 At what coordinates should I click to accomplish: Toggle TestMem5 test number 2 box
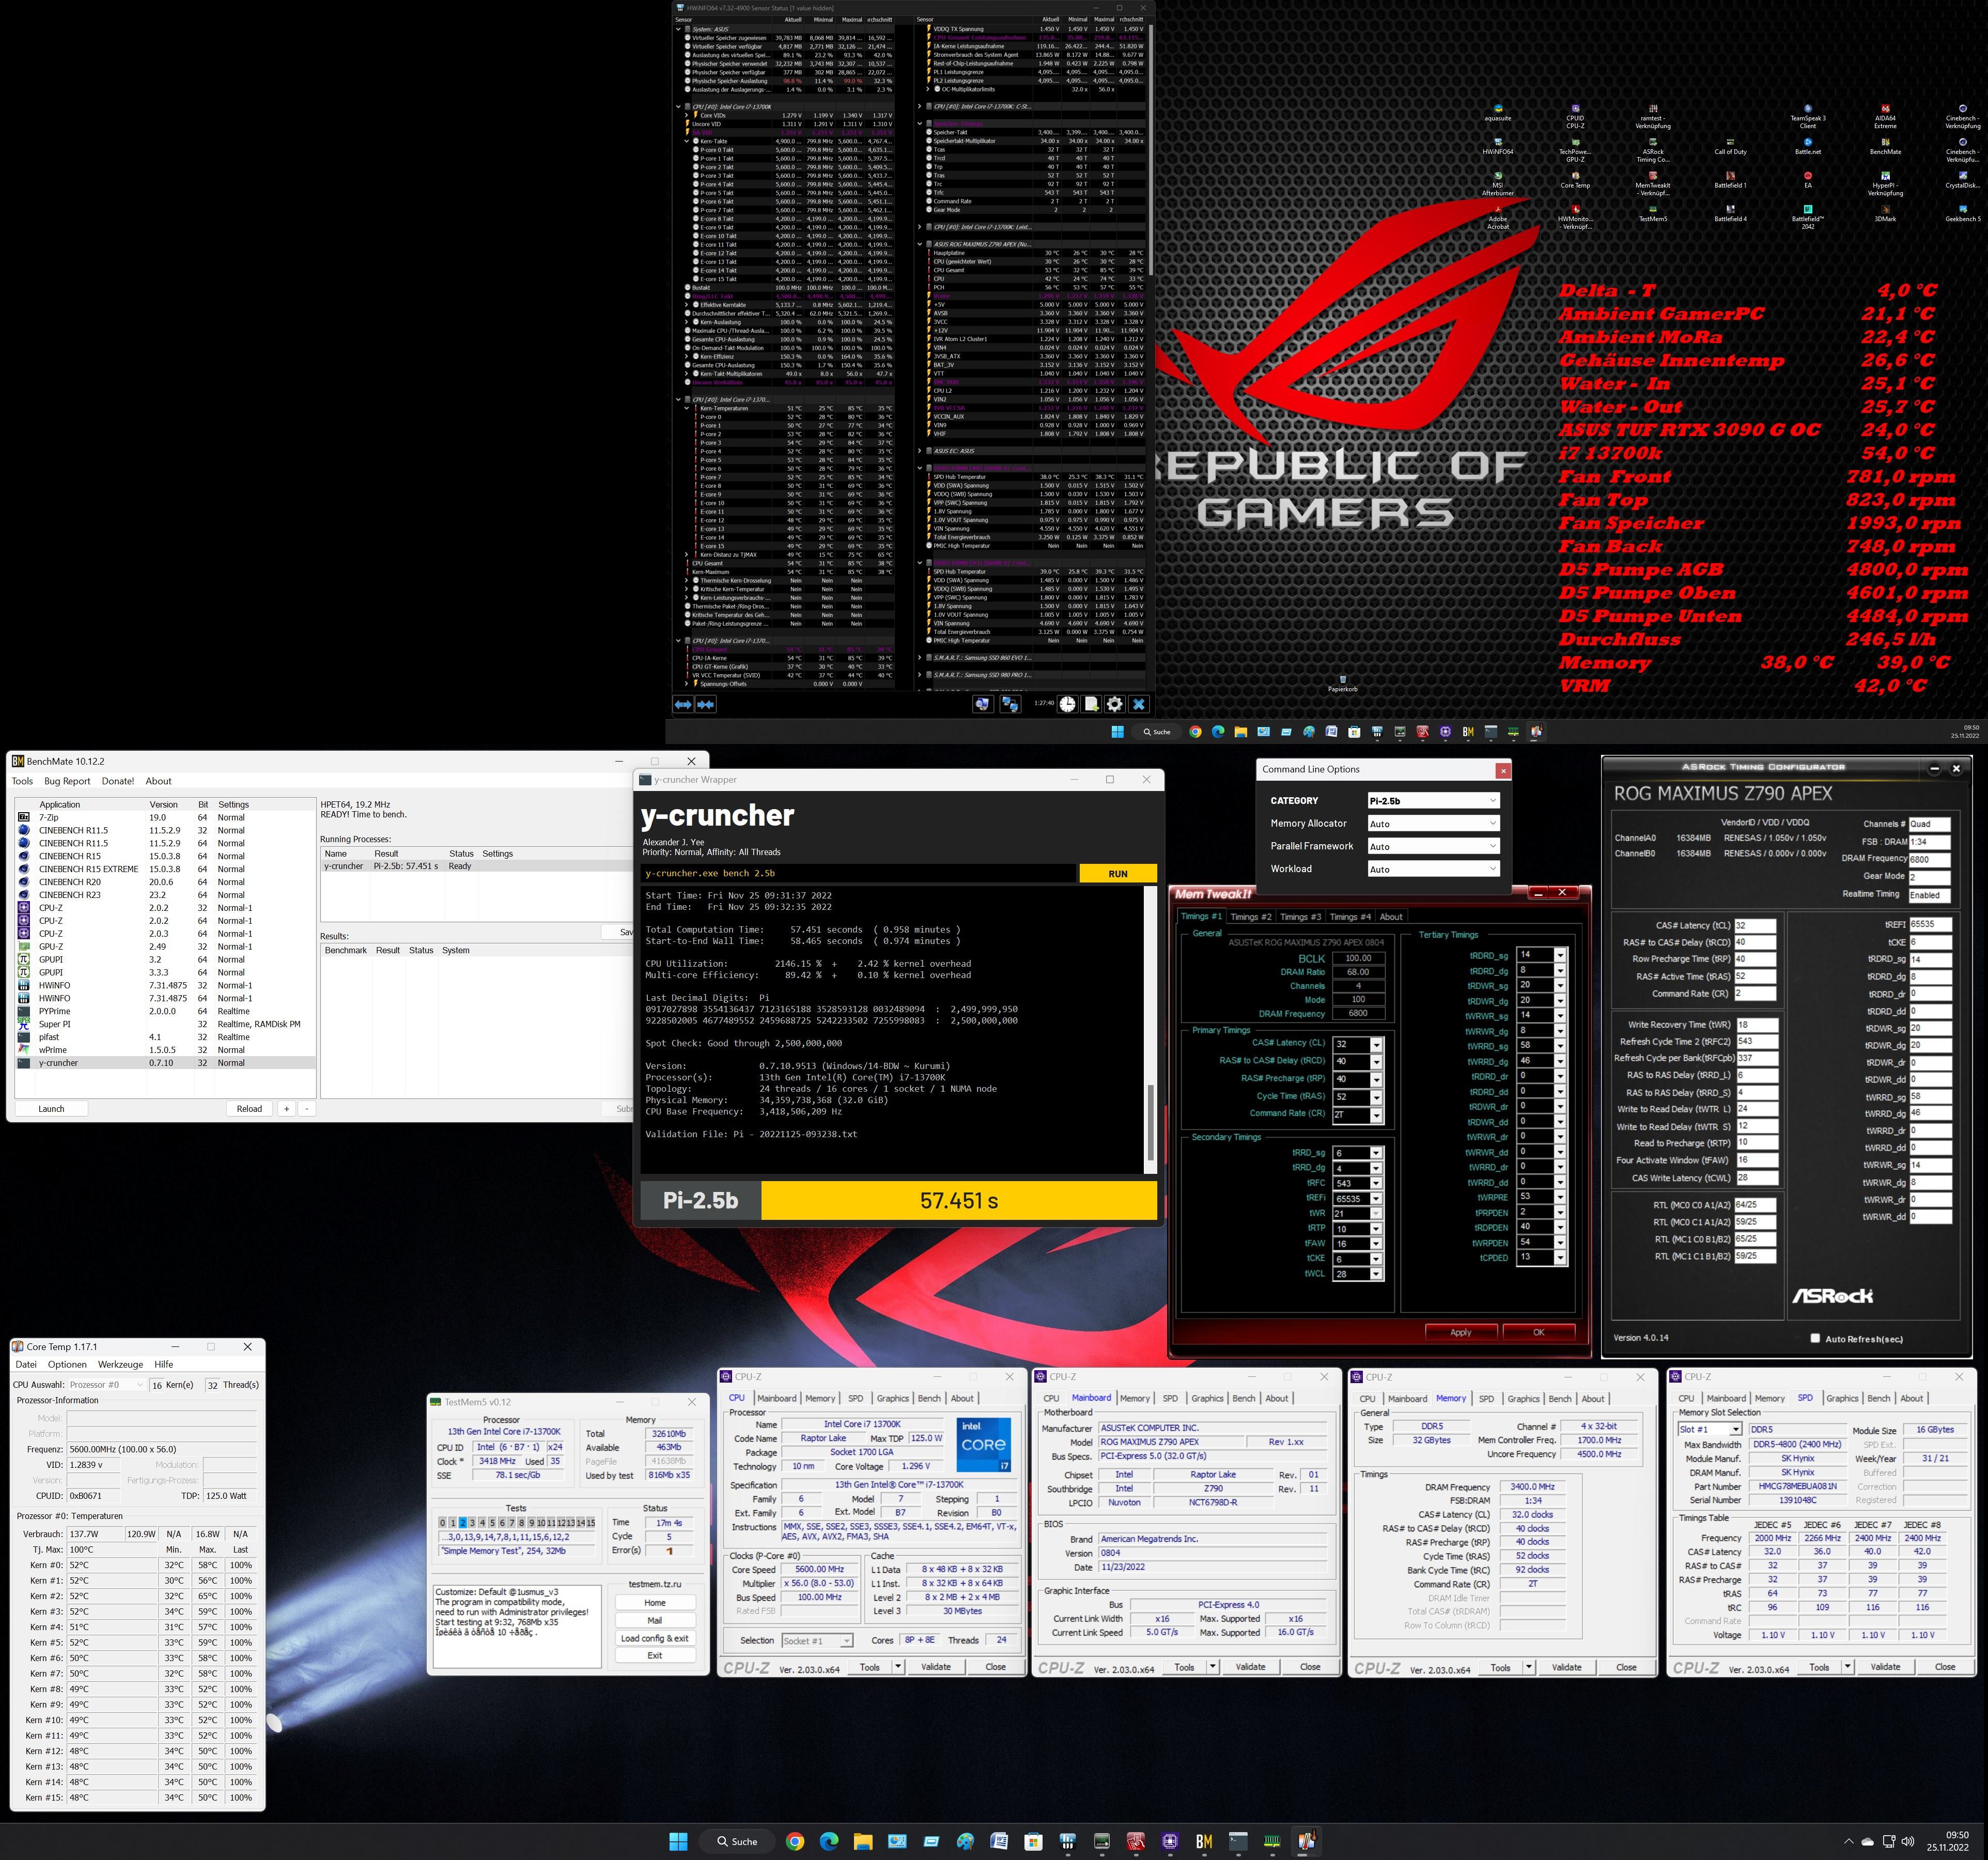(462, 1523)
